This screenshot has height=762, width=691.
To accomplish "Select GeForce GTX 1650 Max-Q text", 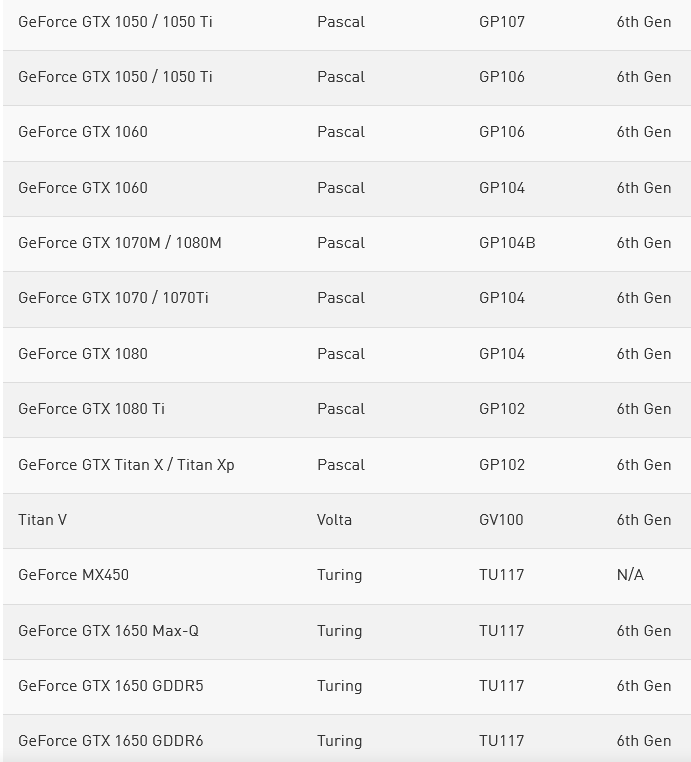I will pyautogui.click(x=108, y=631).
